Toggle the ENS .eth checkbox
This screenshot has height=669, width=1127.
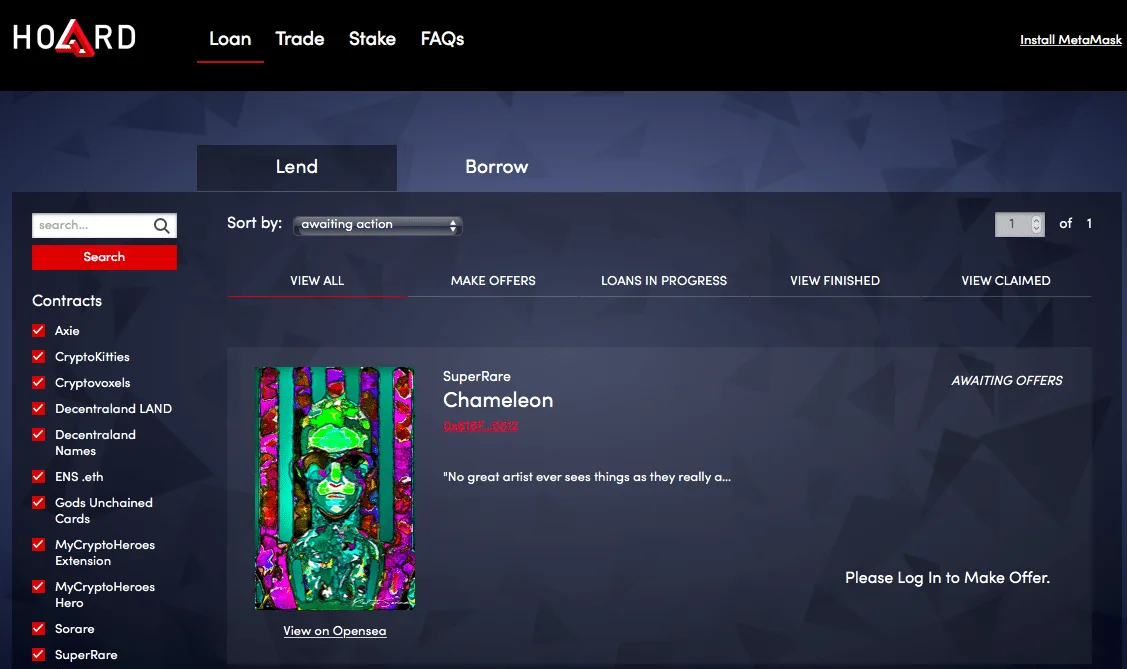click(39, 476)
